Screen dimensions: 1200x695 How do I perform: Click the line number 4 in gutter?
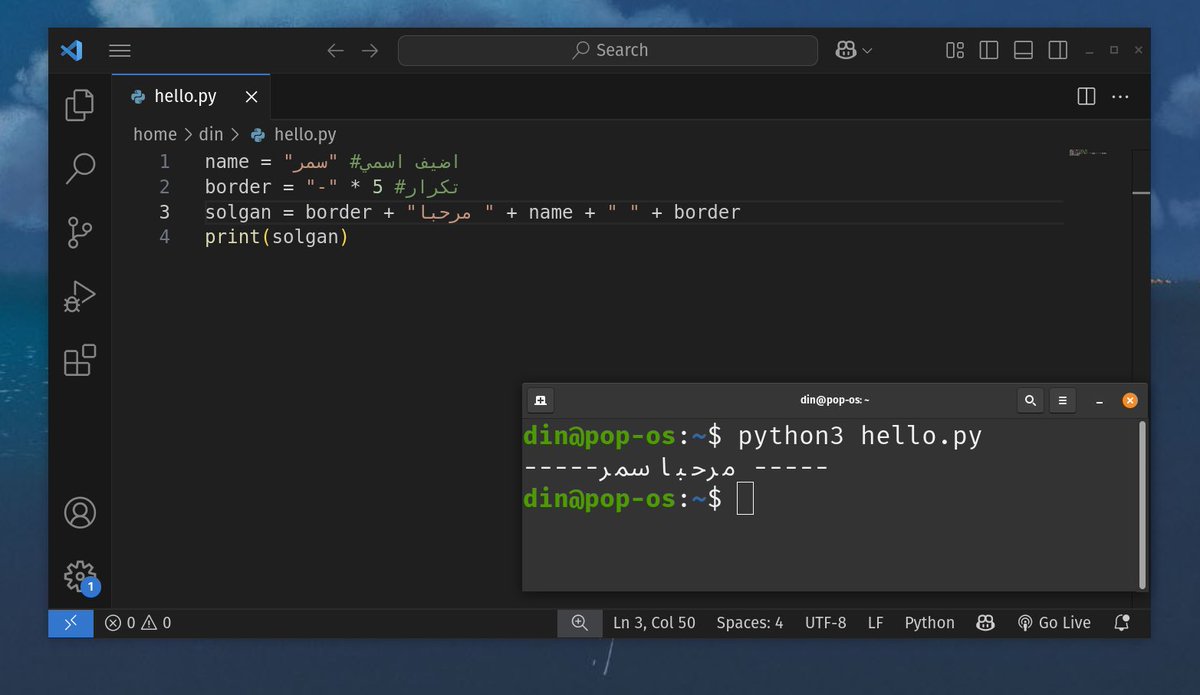point(164,237)
